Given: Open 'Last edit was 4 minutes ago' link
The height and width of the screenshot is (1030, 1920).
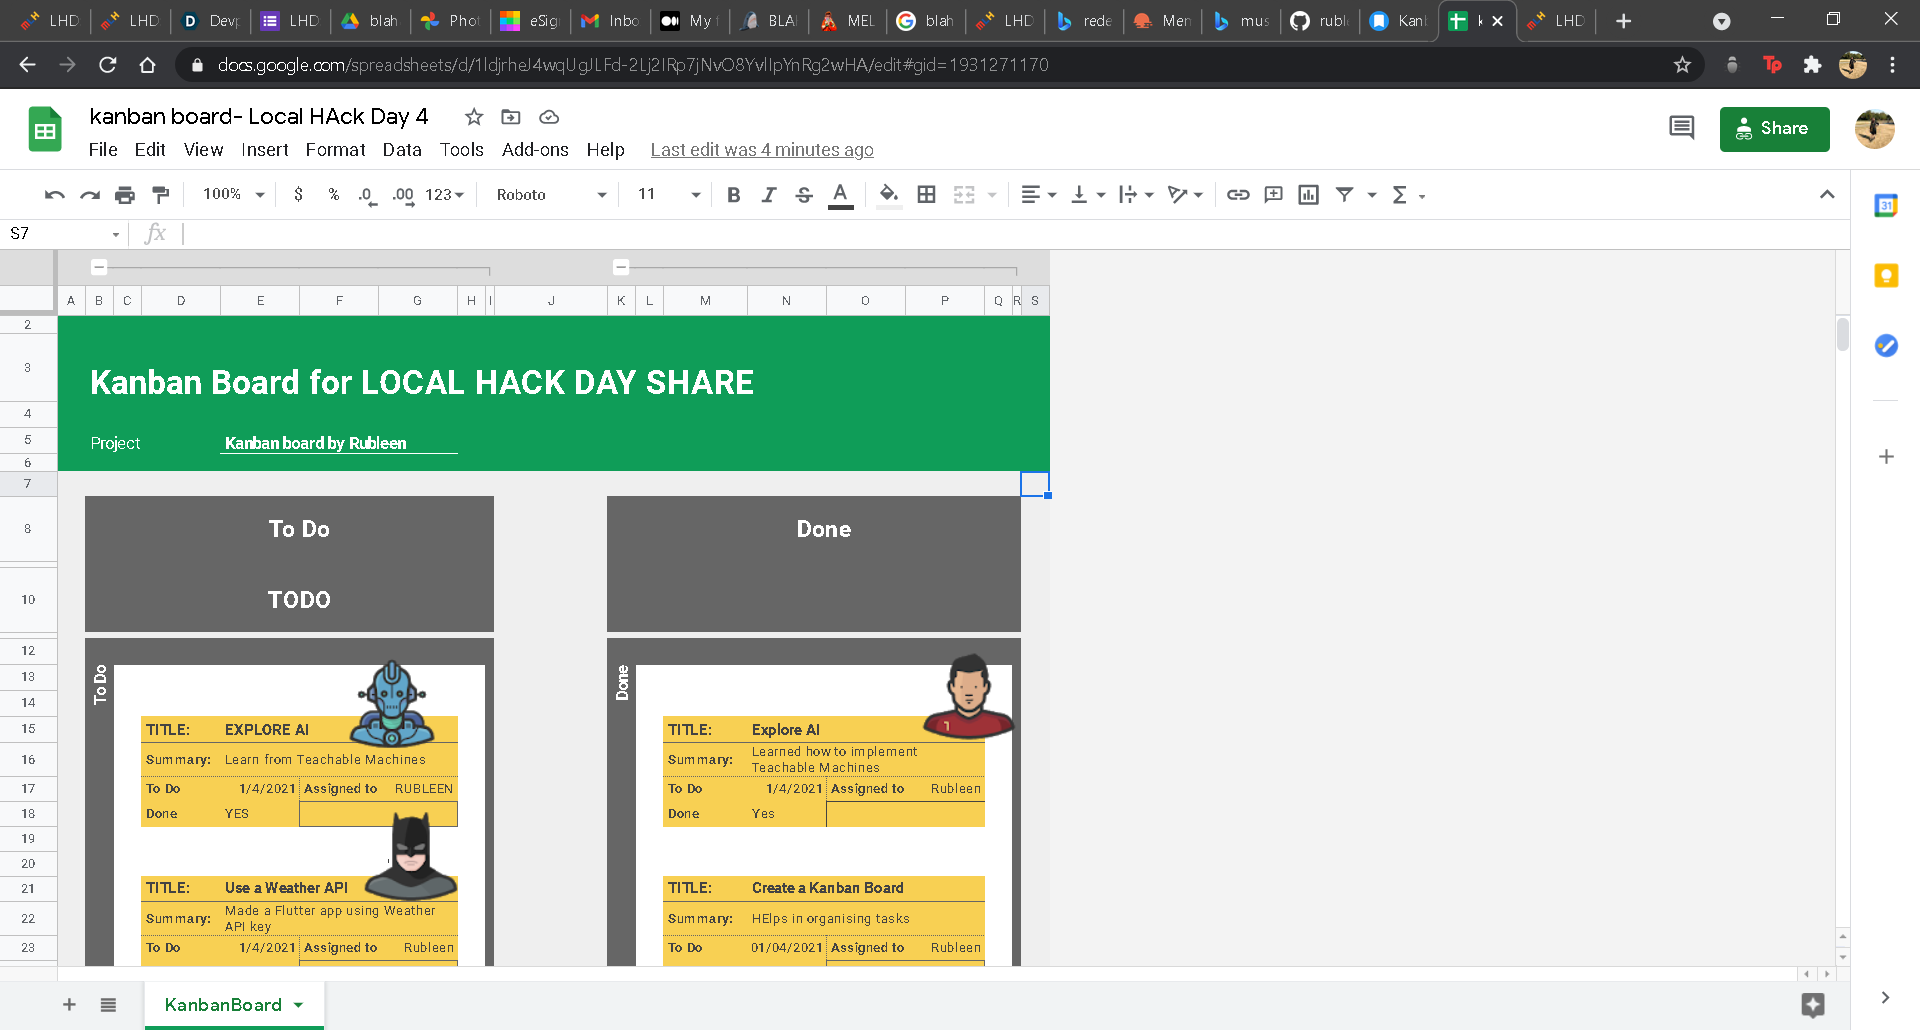Looking at the screenshot, I should [x=762, y=150].
